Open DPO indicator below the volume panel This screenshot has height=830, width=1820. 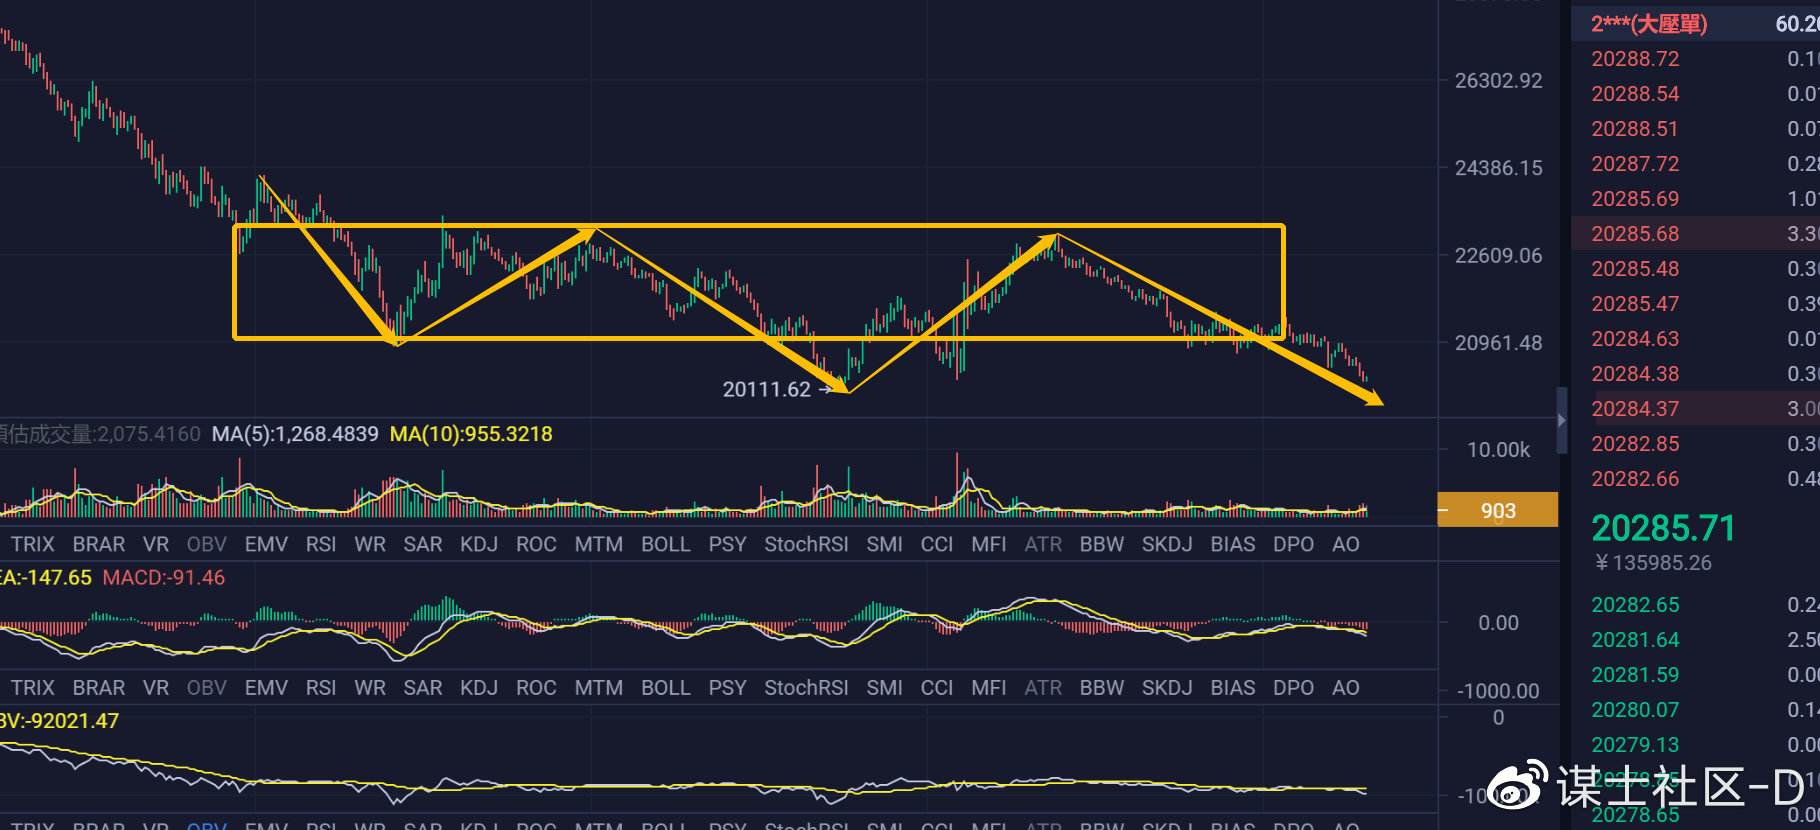click(1293, 544)
